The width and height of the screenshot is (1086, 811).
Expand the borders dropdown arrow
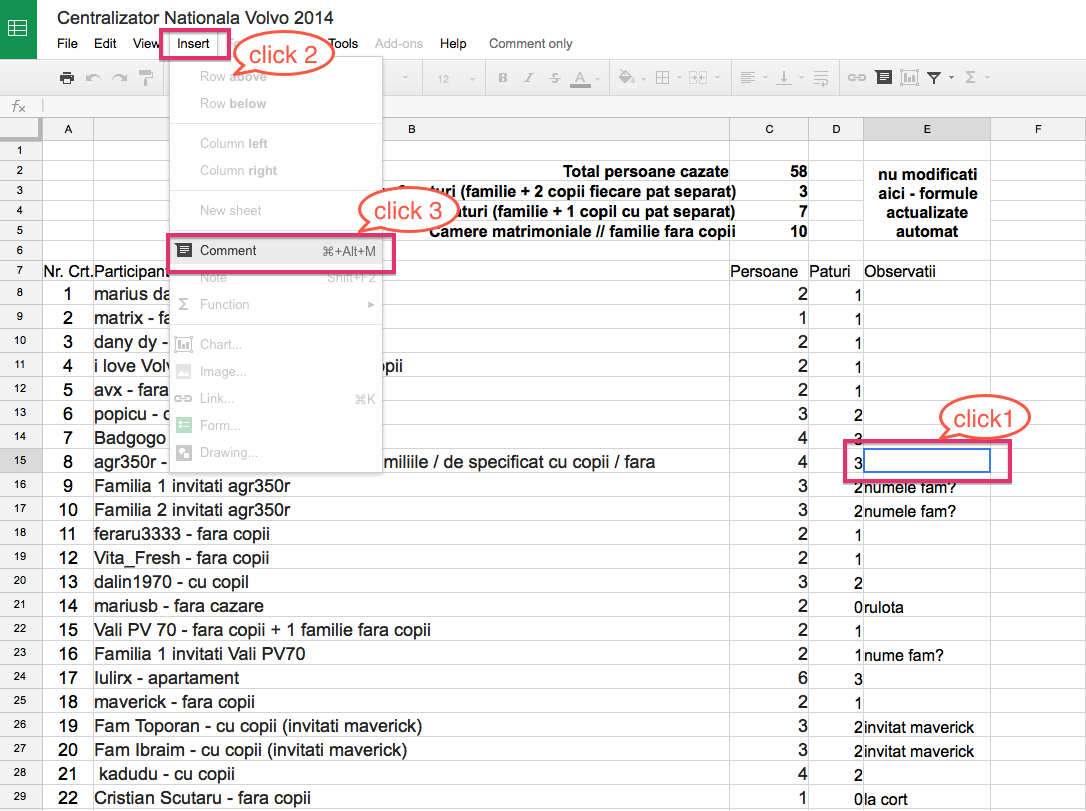point(679,78)
